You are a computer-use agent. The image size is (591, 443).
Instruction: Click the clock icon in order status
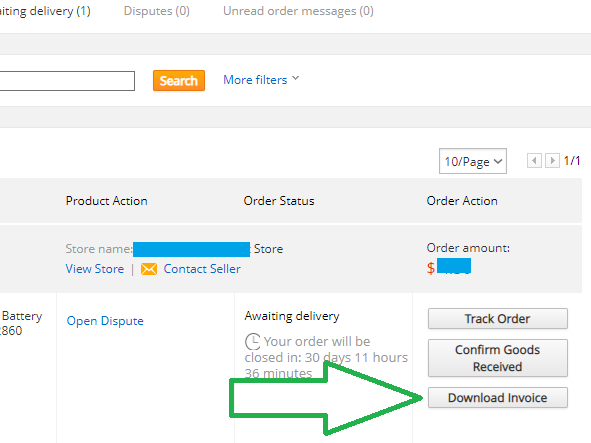coord(253,342)
